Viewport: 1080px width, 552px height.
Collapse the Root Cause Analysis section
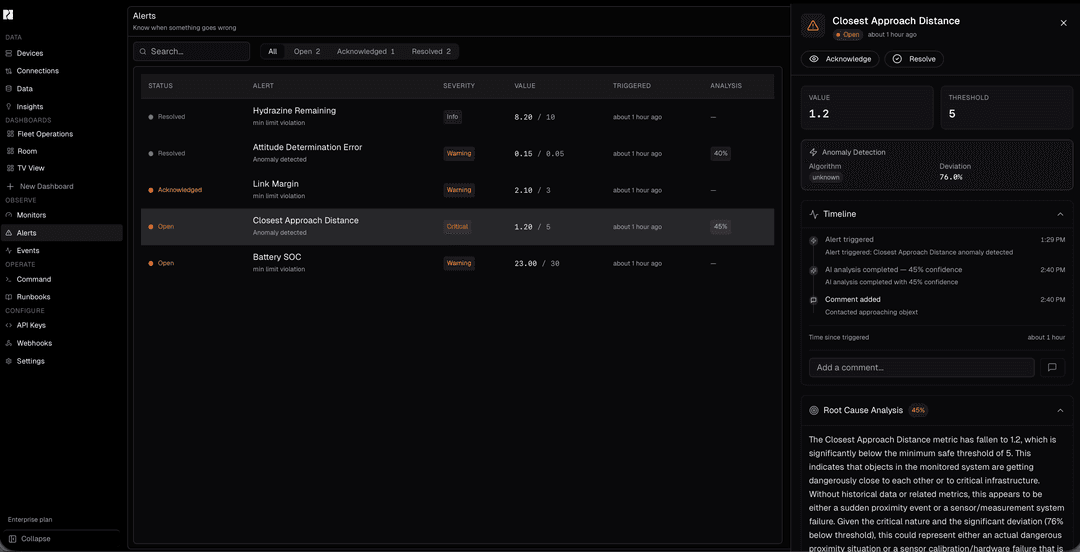1060,410
